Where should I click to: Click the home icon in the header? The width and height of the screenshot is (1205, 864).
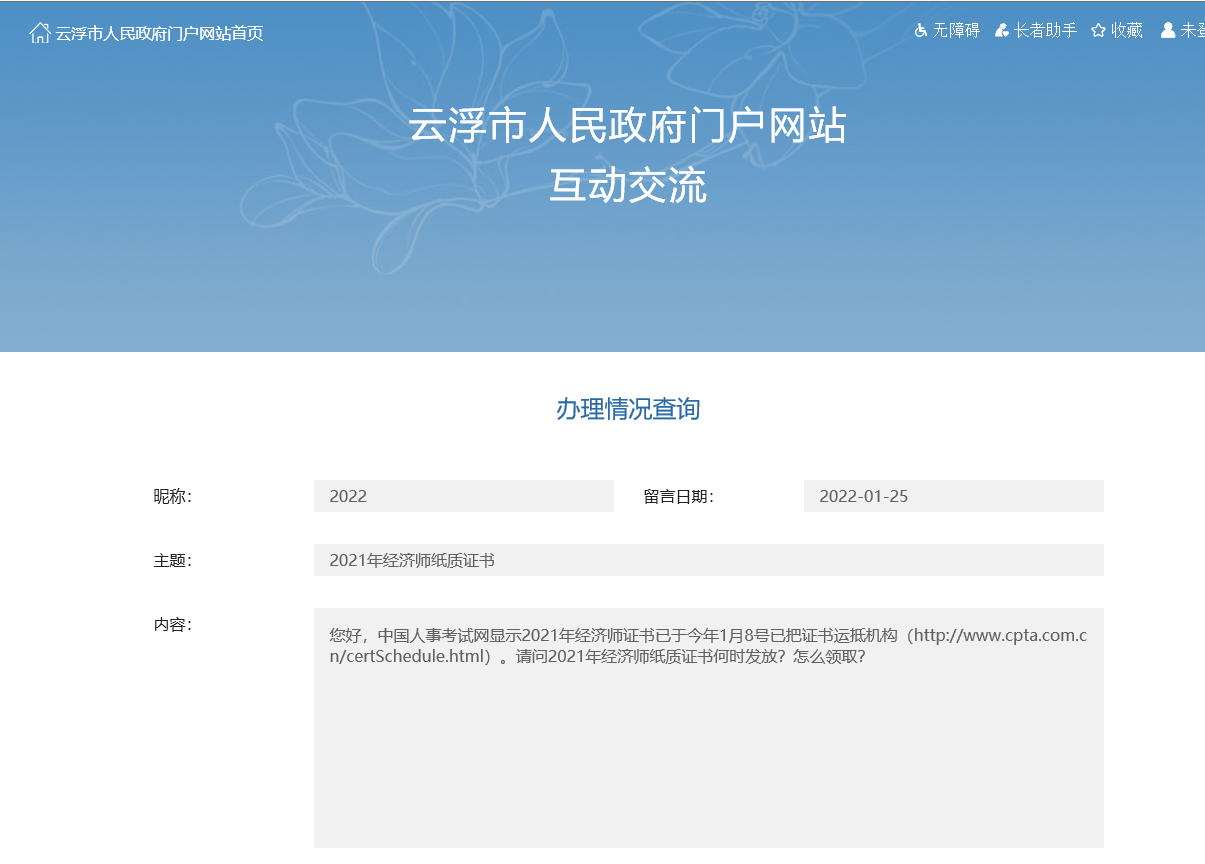[39, 33]
